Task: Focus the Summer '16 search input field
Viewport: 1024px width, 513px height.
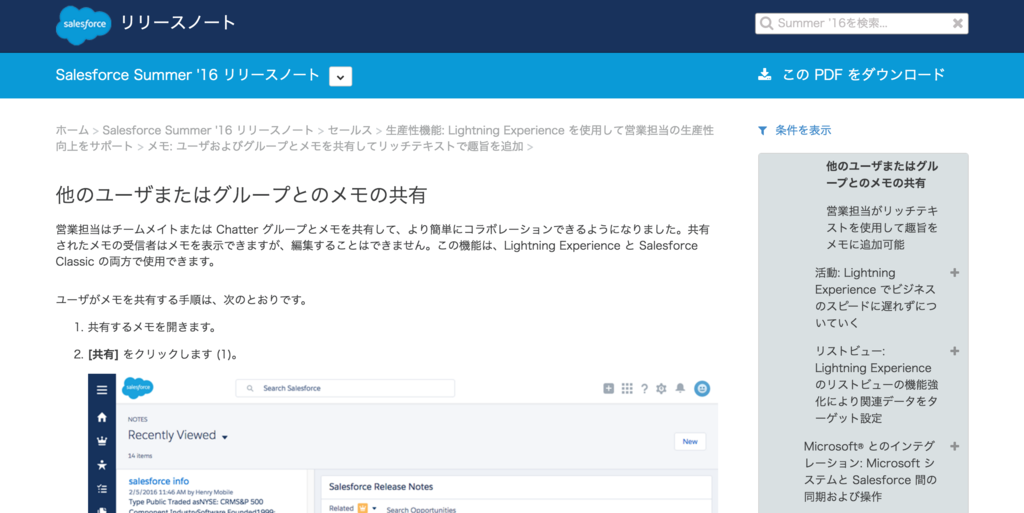Action: (x=861, y=23)
